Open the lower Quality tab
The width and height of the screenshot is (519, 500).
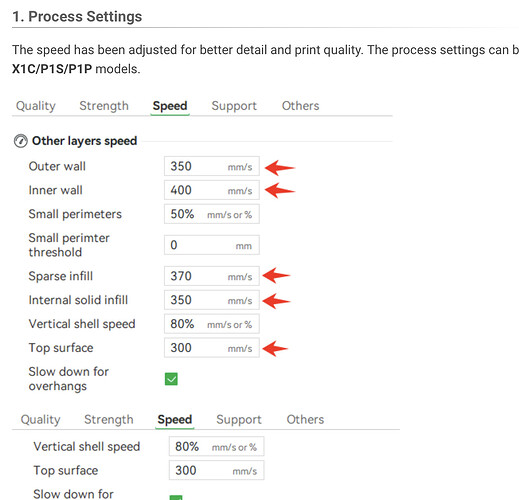coord(40,420)
